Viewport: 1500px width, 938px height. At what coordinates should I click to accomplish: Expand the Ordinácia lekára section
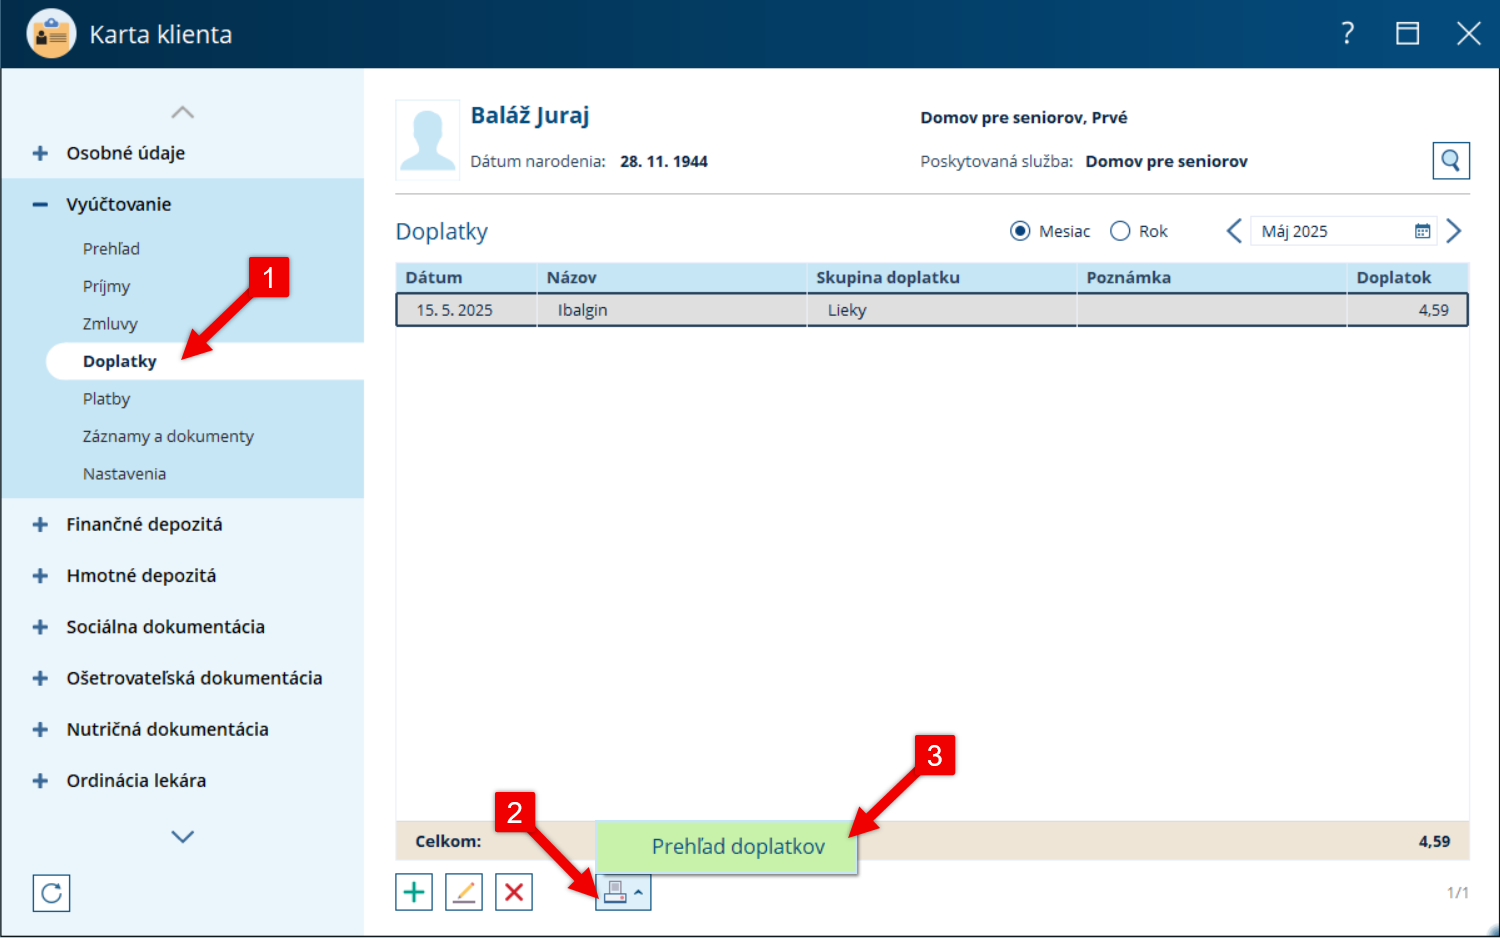point(40,781)
